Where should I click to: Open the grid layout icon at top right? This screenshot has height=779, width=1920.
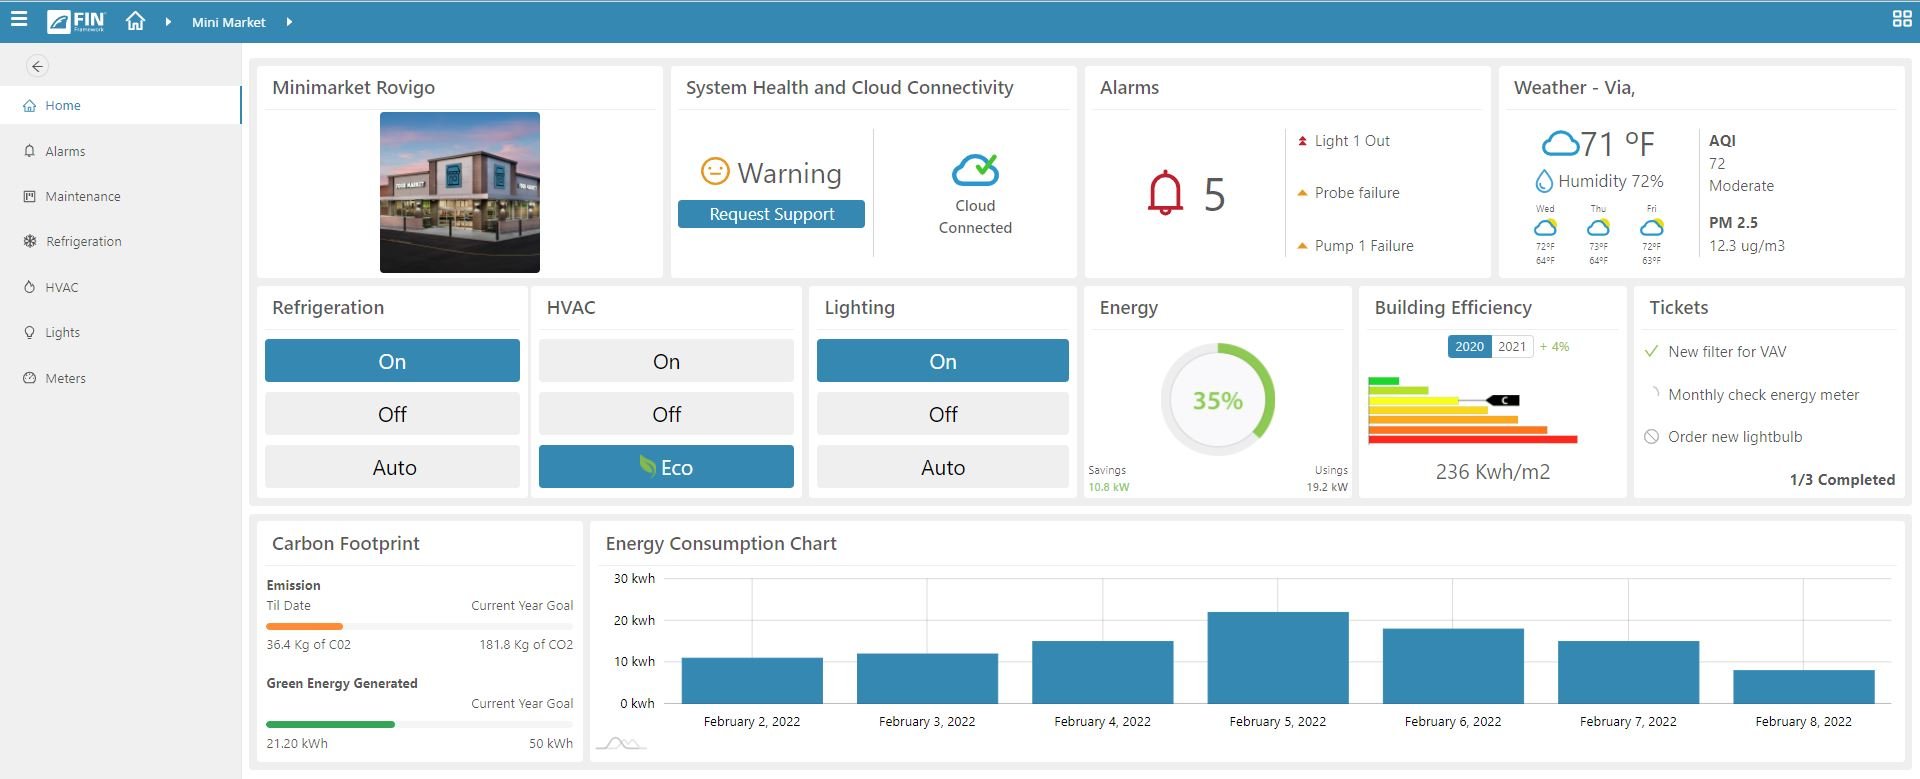click(x=1902, y=19)
